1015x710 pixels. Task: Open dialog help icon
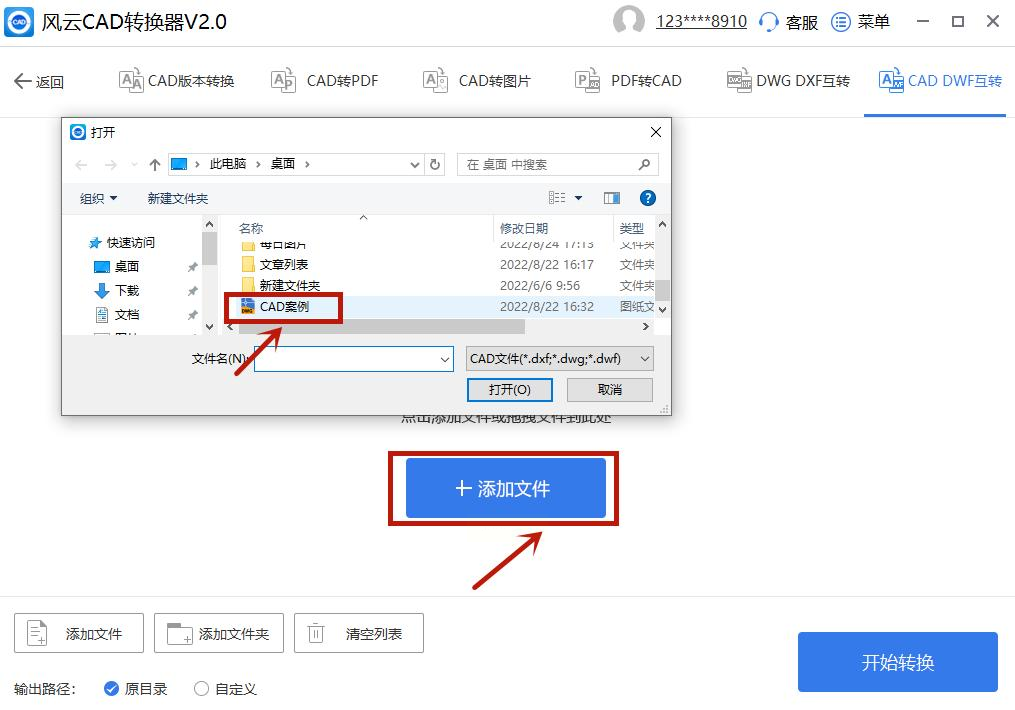pyautogui.click(x=647, y=198)
